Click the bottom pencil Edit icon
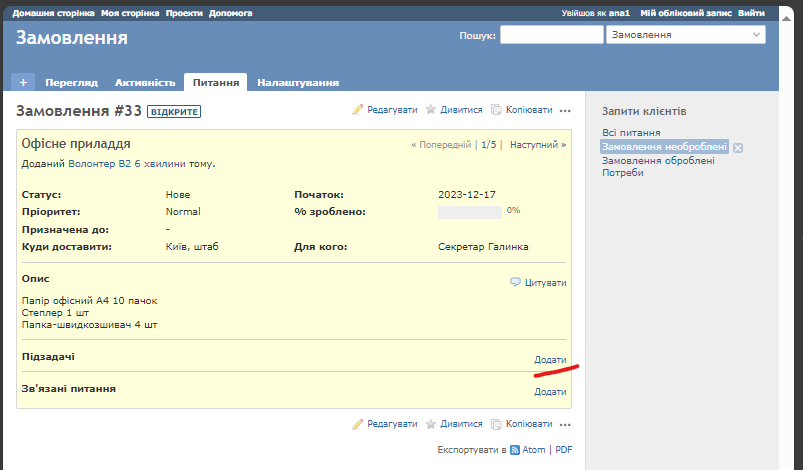This screenshot has width=803, height=470. pos(358,424)
